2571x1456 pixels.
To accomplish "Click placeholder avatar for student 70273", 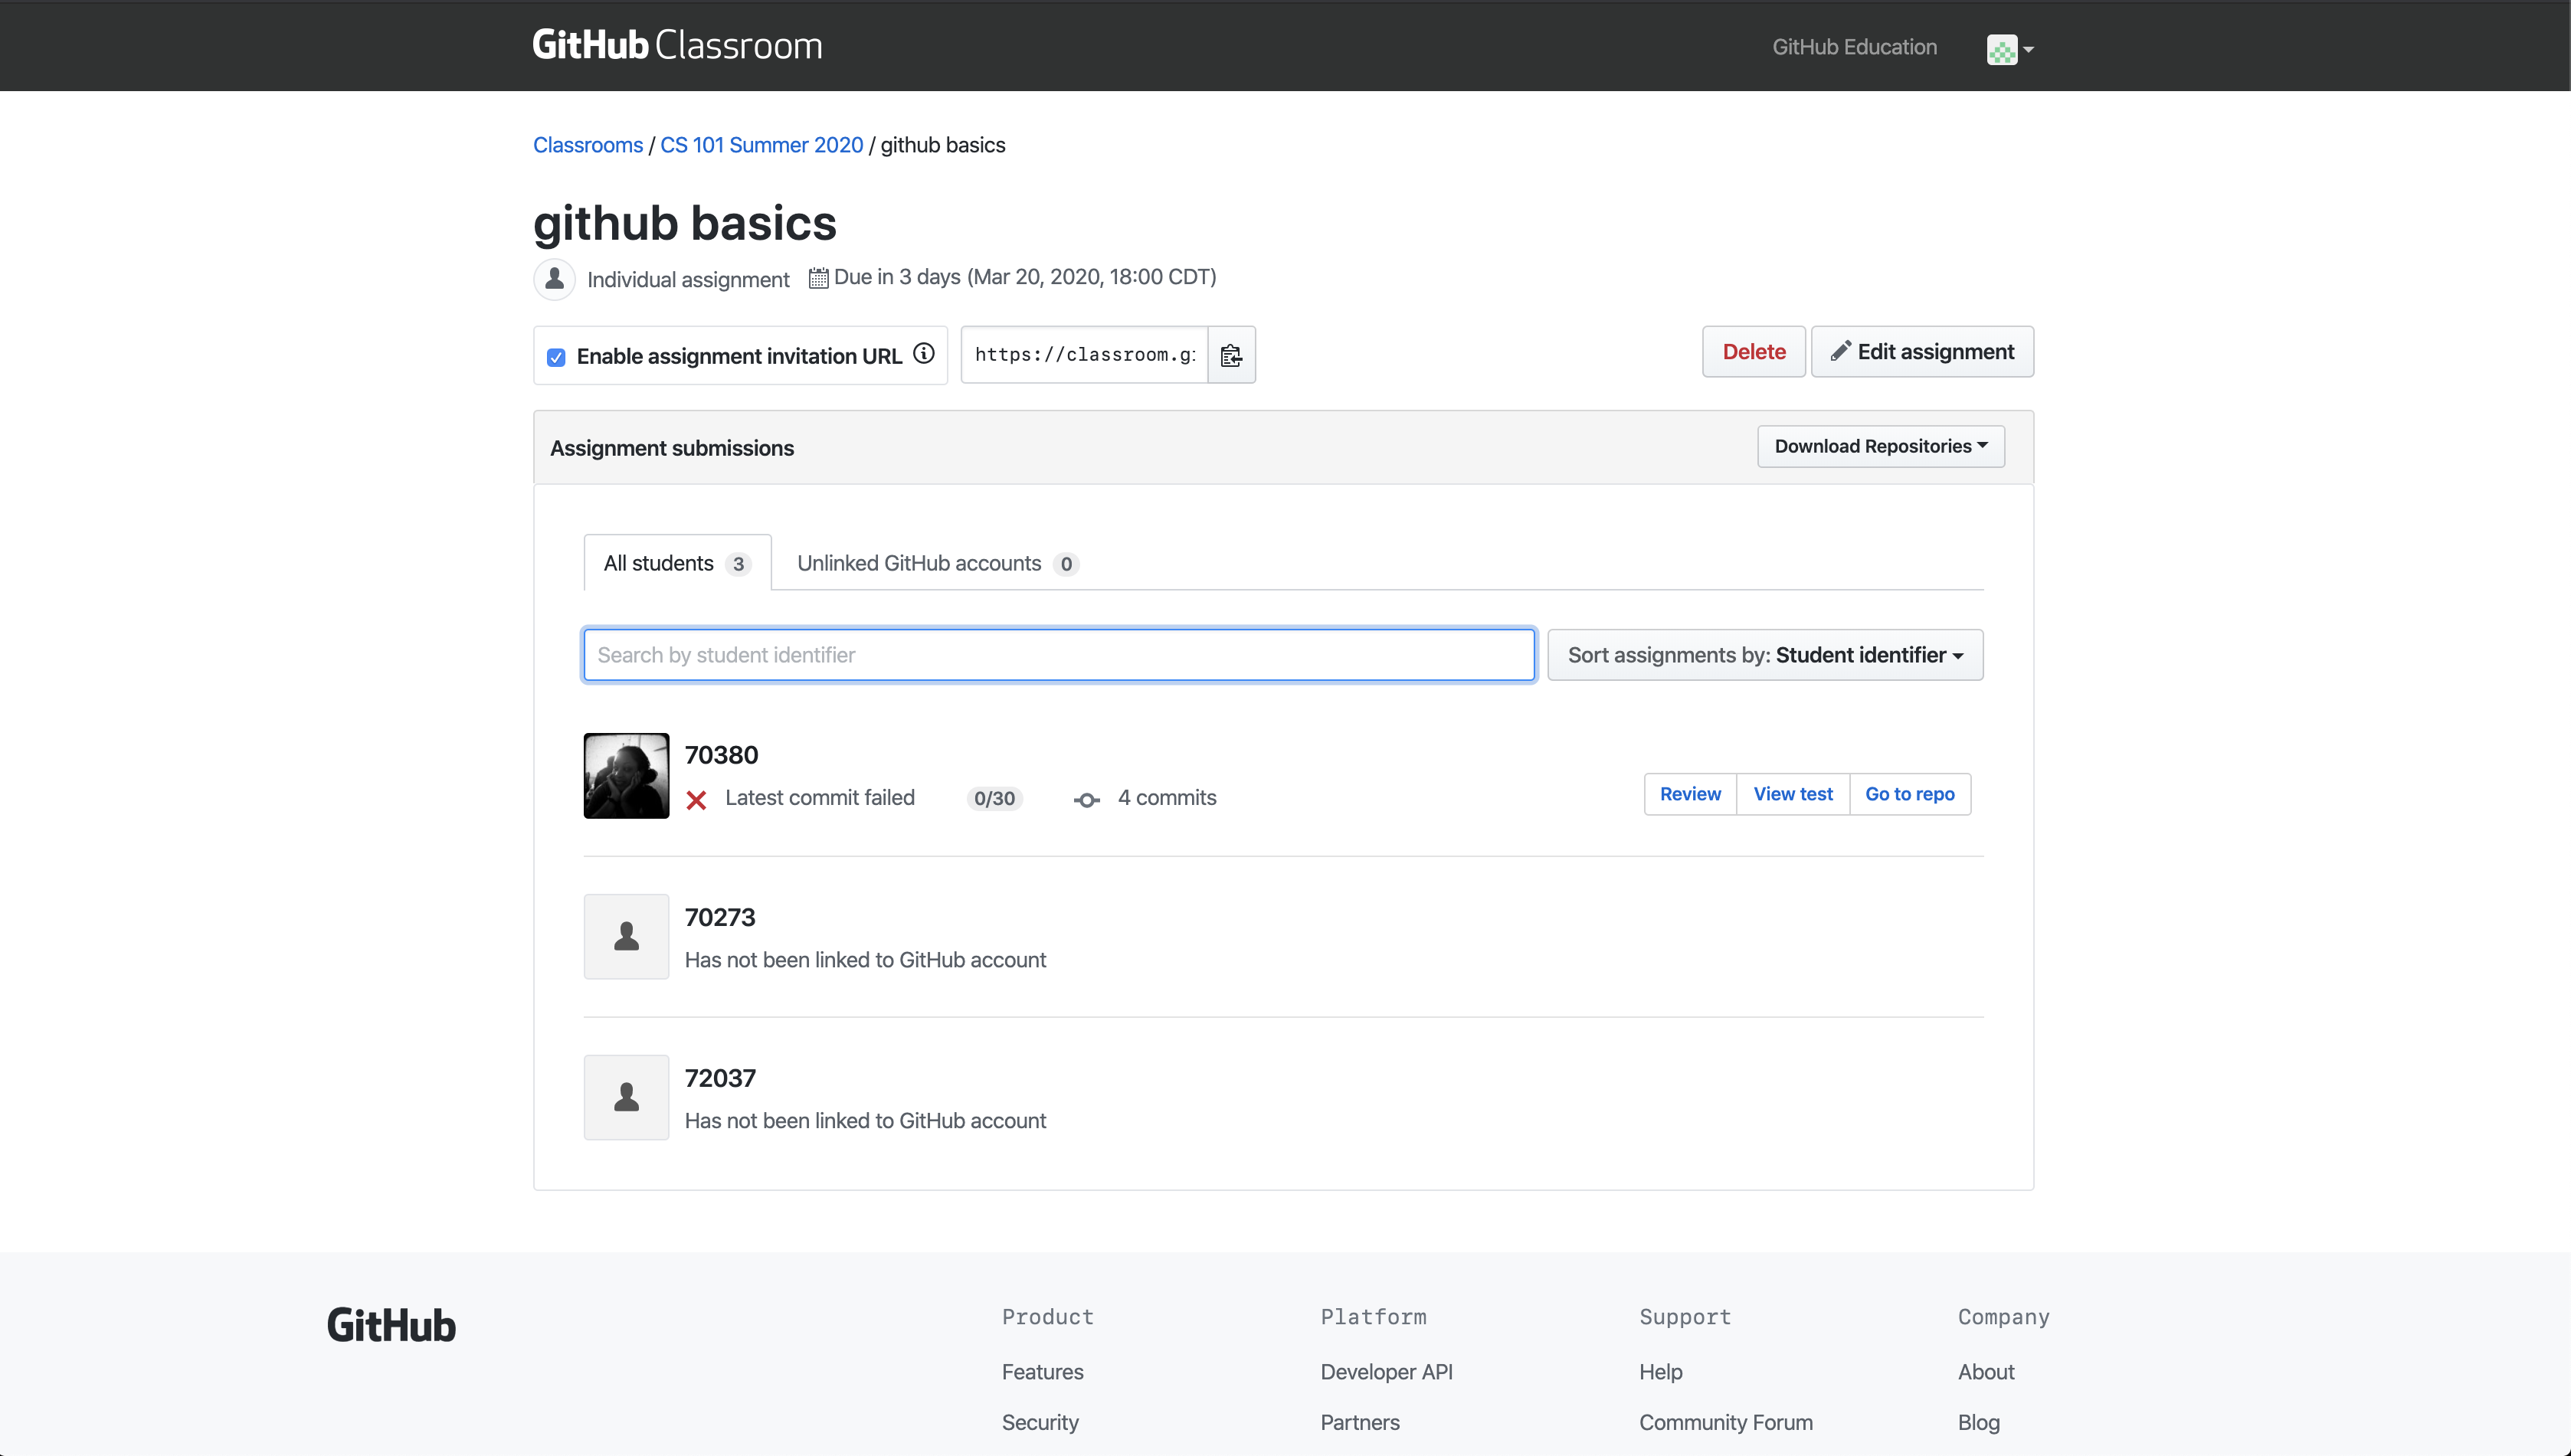I will 626,937.
